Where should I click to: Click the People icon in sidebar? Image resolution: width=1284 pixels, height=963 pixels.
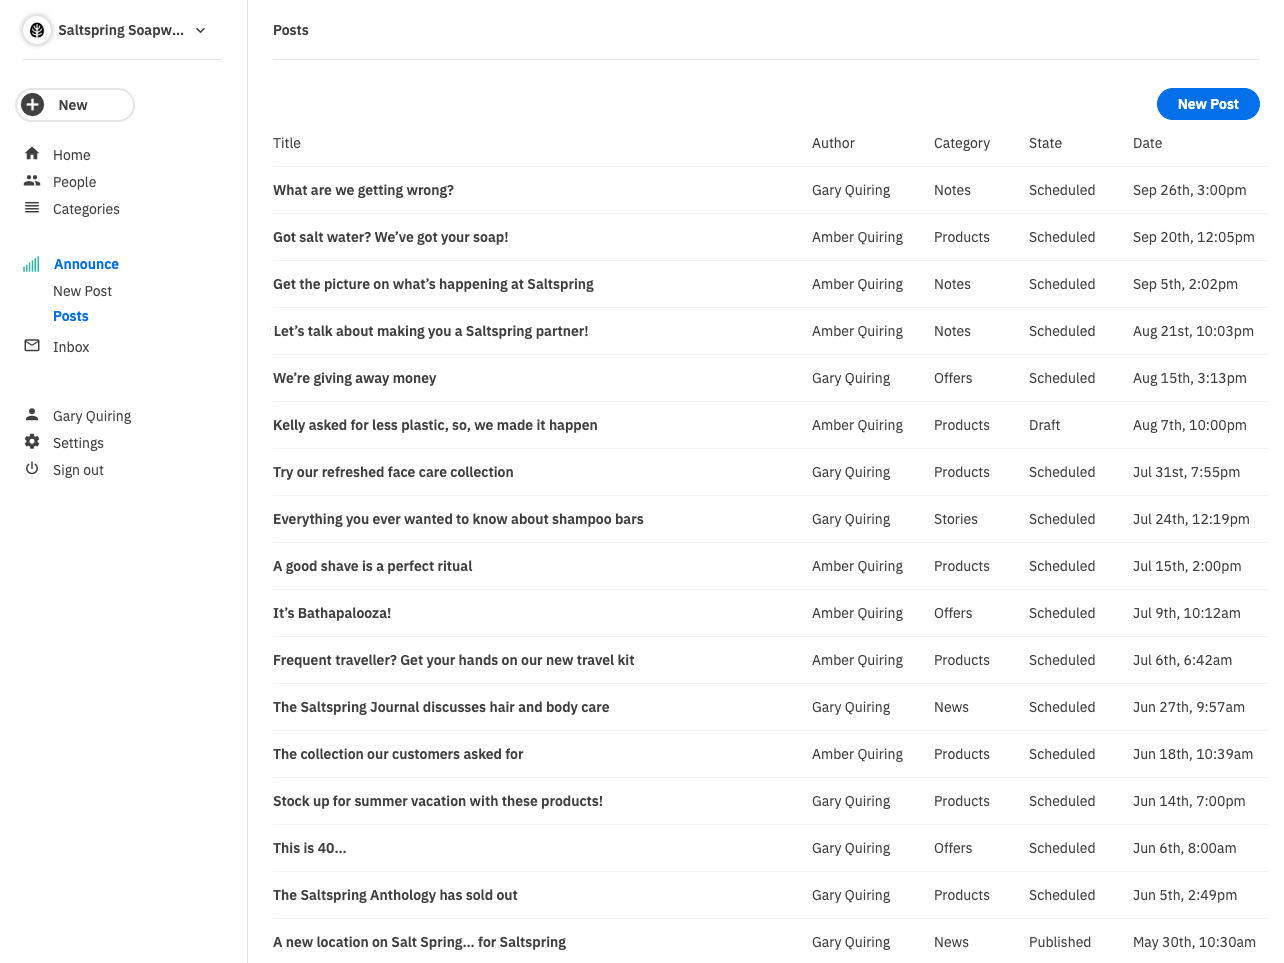pos(32,181)
